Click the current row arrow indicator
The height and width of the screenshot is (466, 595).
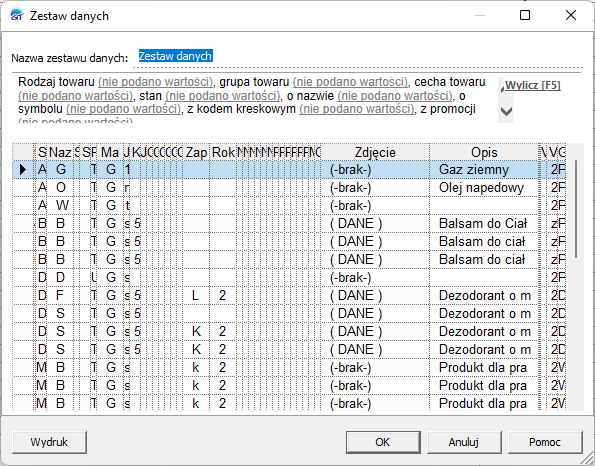tap(23, 170)
